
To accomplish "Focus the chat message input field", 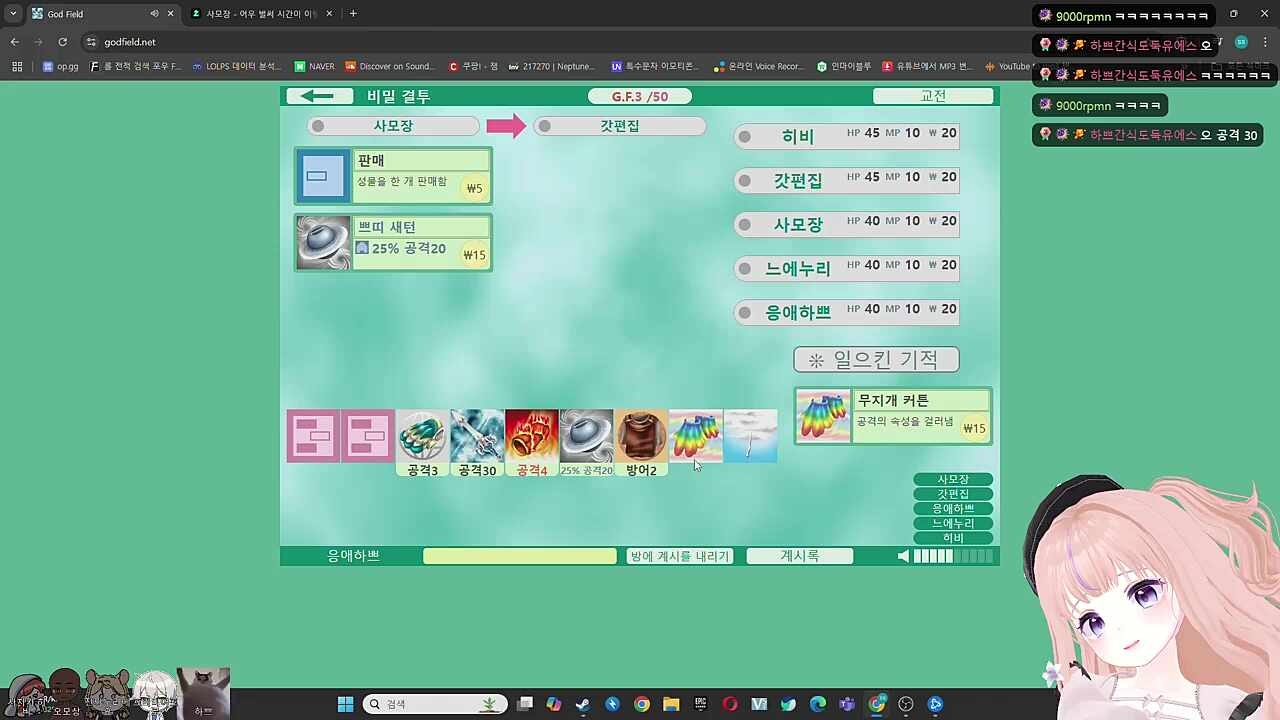I will [x=520, y=556].
